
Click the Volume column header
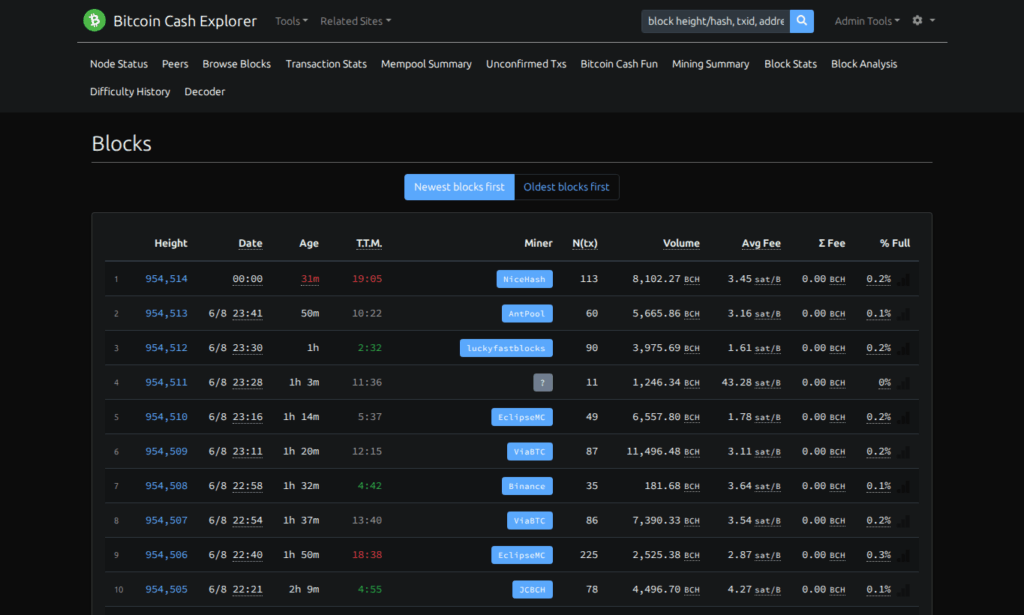tap(681, 243)
